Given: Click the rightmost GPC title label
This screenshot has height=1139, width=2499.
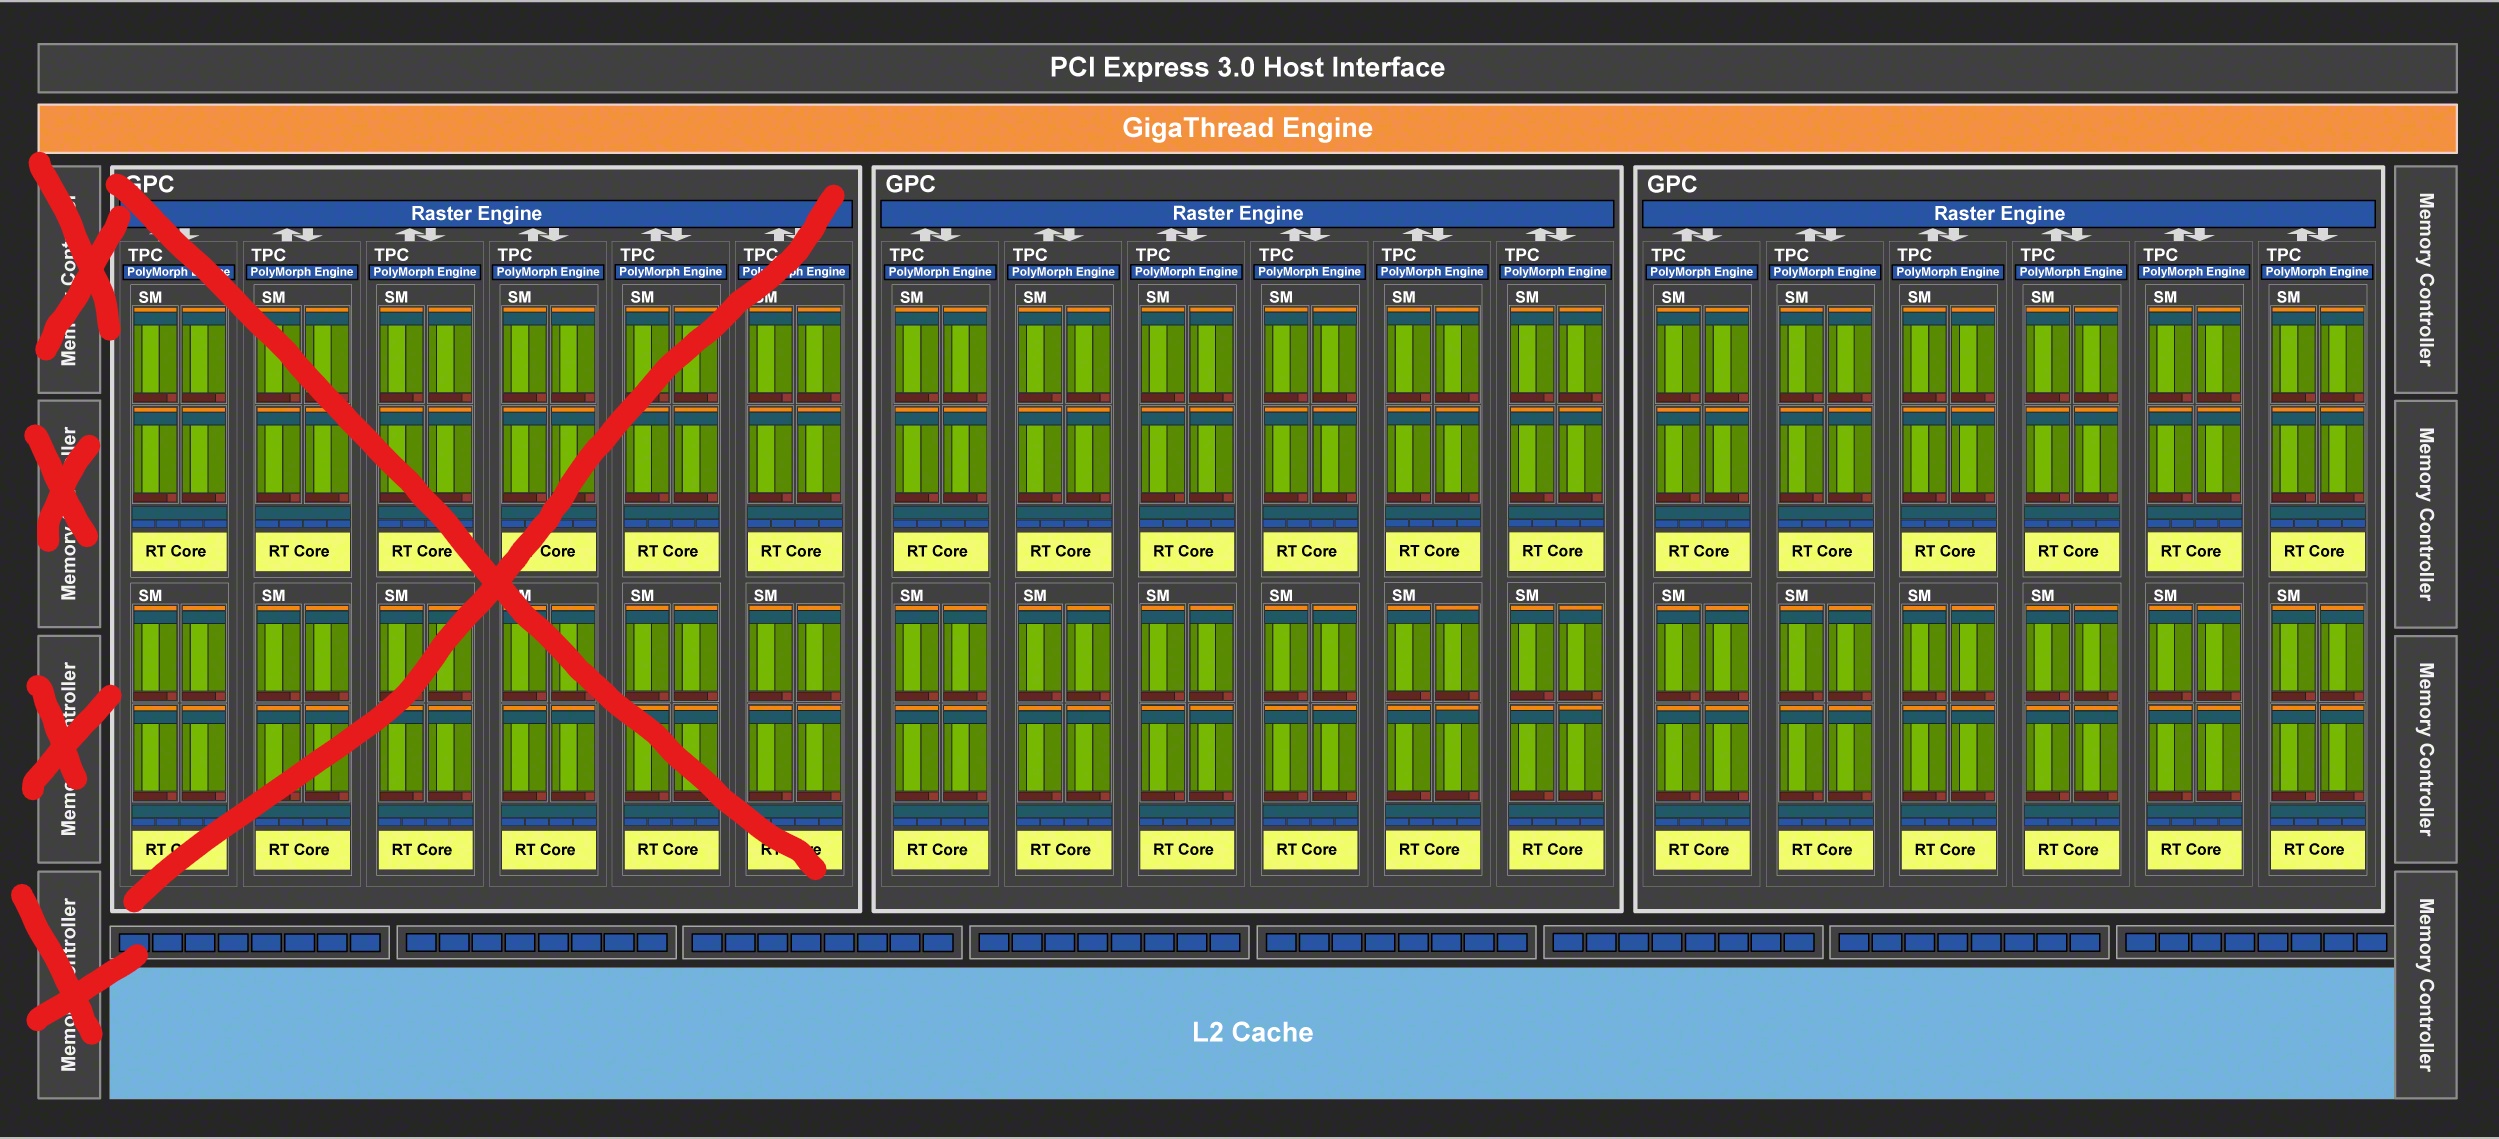Looking at the screenshot, I should pos(1671,184).
